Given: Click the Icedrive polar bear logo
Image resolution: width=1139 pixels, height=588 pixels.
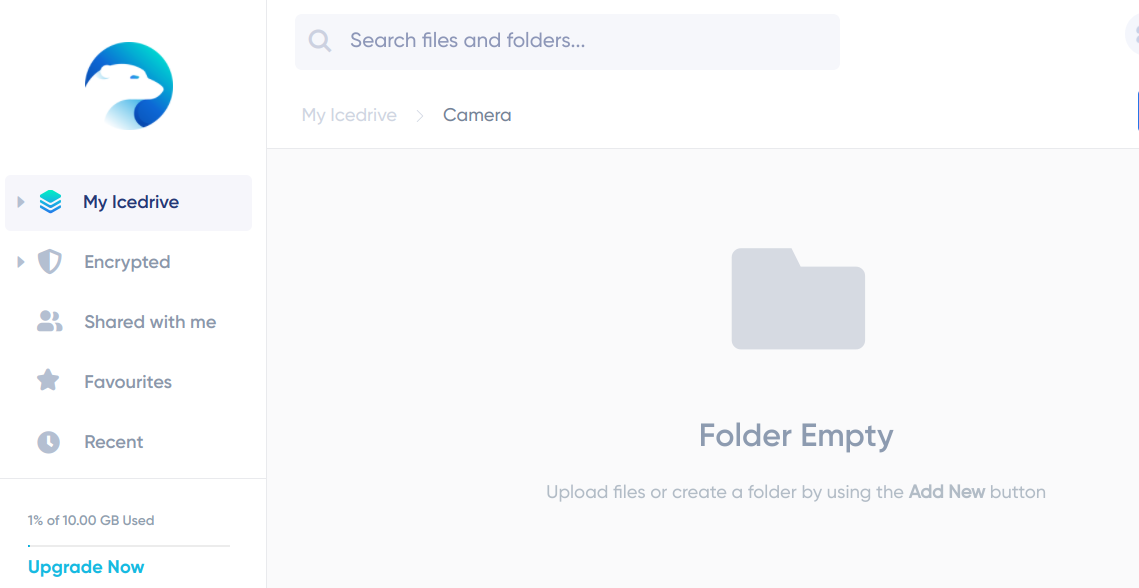Looking at the screenshot, I should pos(129,86).
